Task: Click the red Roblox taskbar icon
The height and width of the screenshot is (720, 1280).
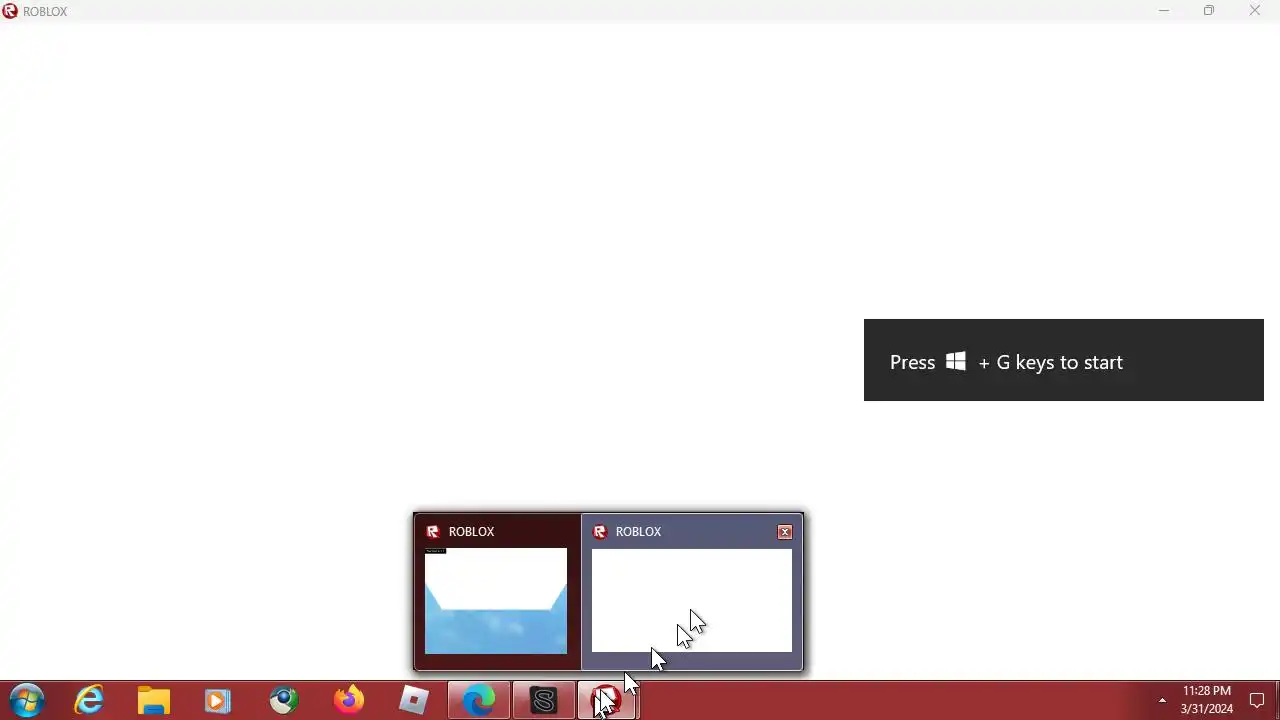Action: tap(607, 700)
